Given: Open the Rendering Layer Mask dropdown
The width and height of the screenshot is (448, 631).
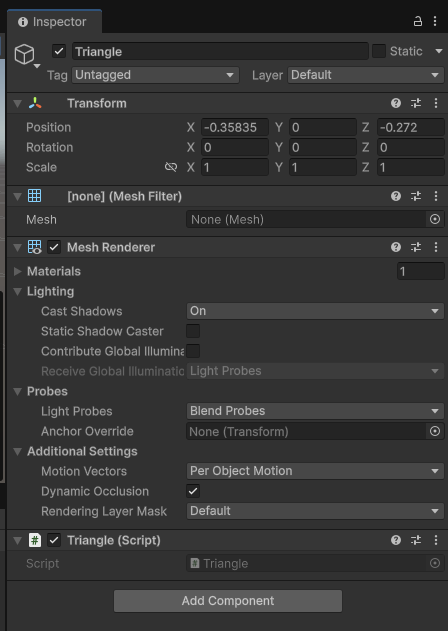Looking at the screenshot, I should (315, 511).
